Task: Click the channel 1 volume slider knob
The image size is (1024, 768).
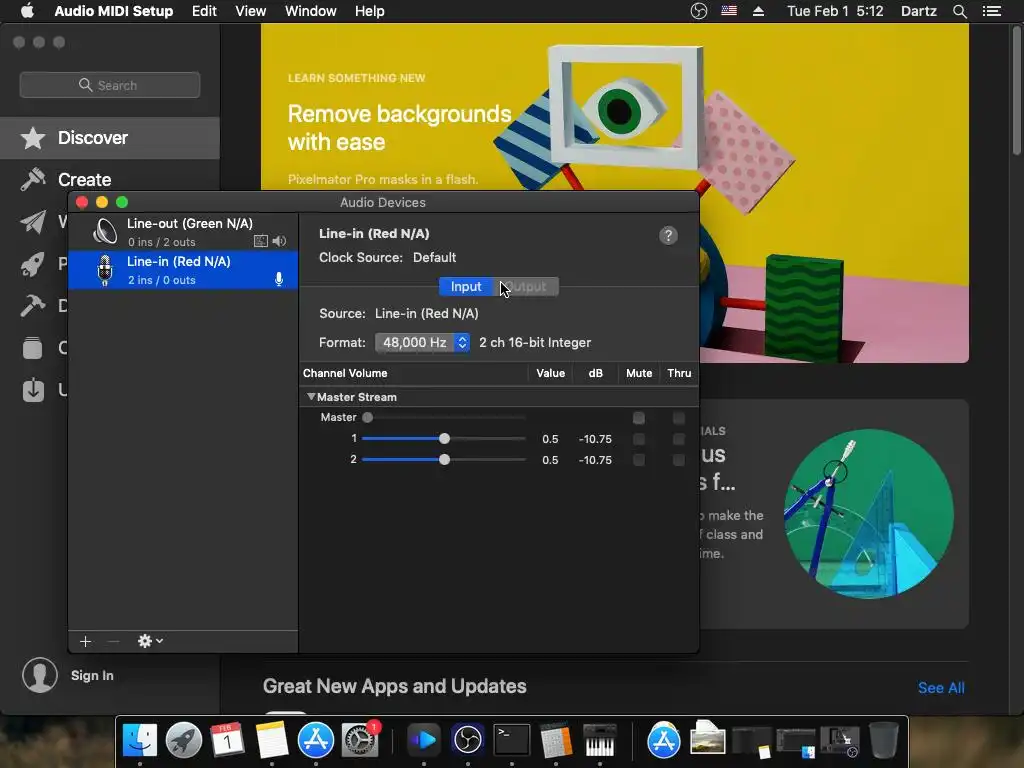Action: 444,439
